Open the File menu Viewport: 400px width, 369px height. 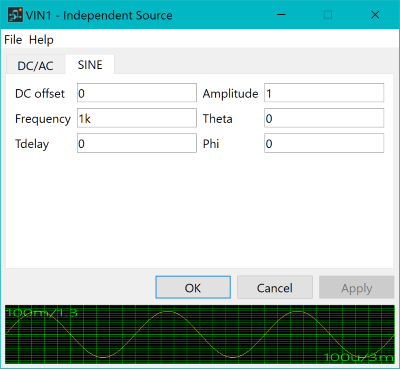[x=13, y=40]
